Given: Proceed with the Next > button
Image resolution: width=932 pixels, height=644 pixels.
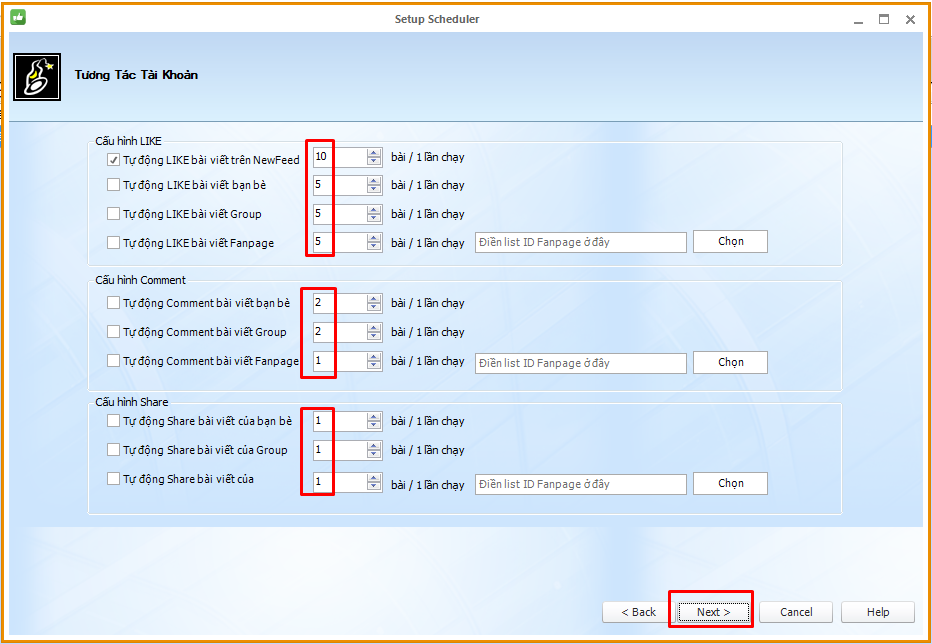Looking at the screenshot, I should point(713,612).
